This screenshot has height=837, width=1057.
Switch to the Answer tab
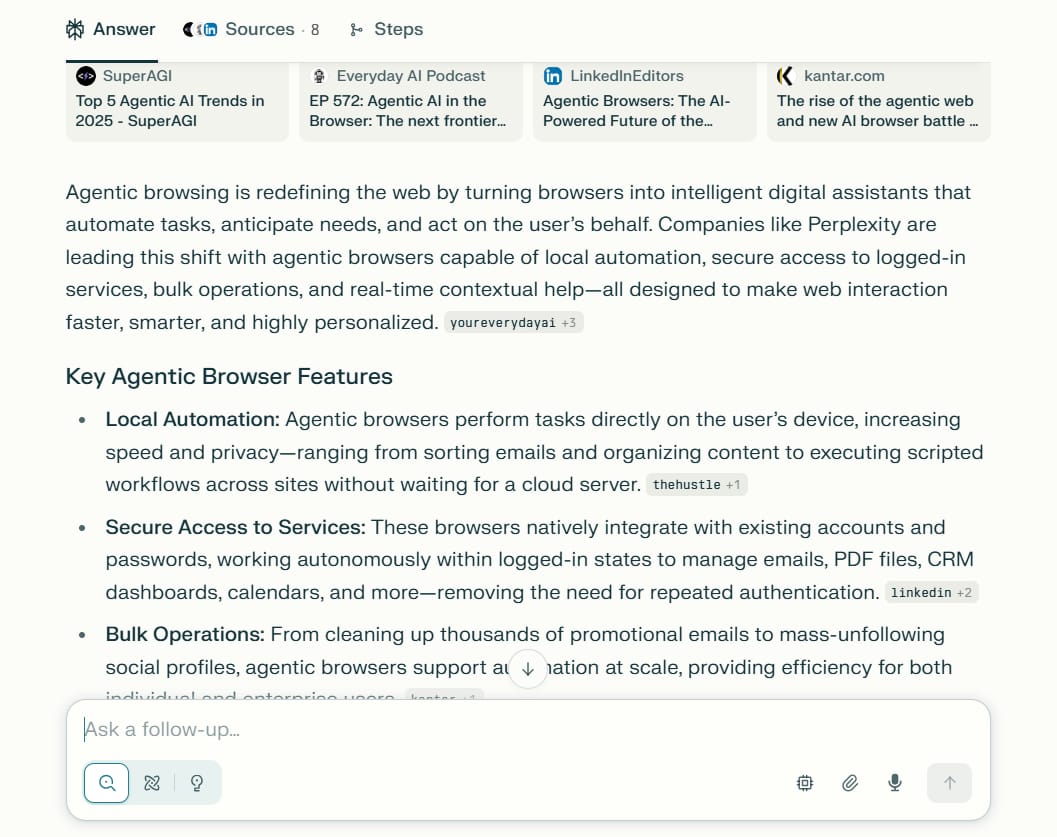coord(111,30)
